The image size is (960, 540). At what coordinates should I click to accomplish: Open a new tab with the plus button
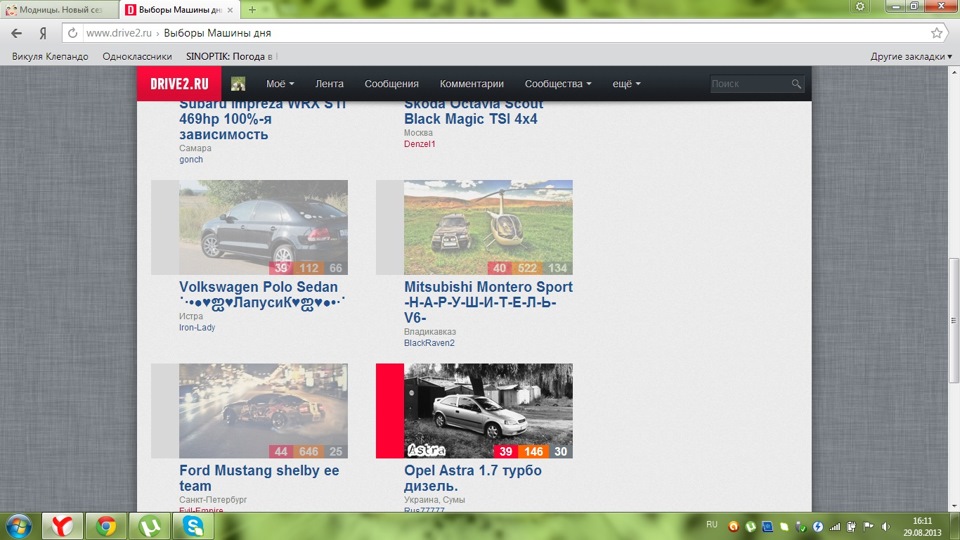(x=252, y=10)
